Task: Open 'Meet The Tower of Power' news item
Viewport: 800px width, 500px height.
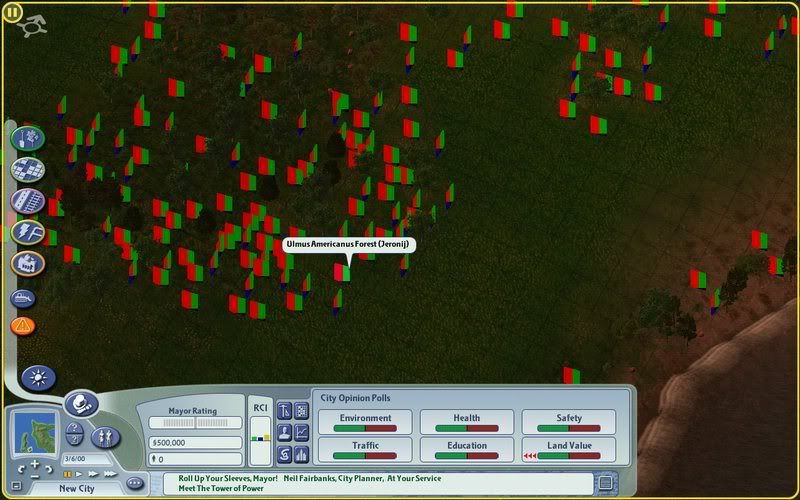Action: tap(221, 488)
